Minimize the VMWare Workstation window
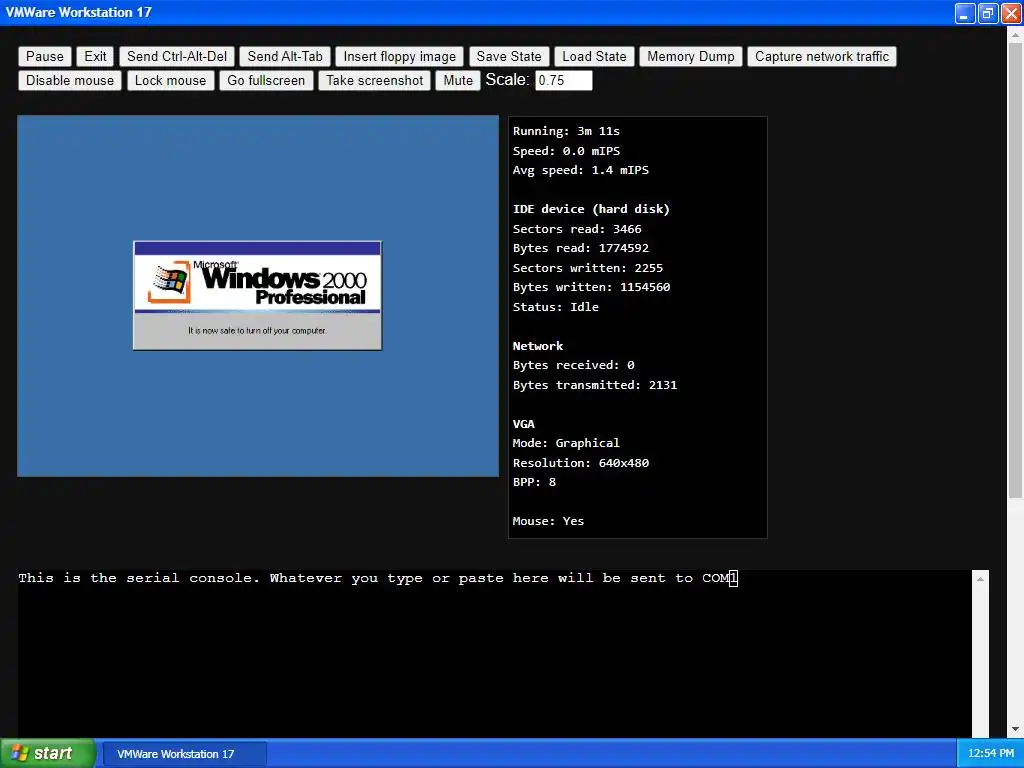Viewport: 1024px width, 768px height. tap(965, 14)
